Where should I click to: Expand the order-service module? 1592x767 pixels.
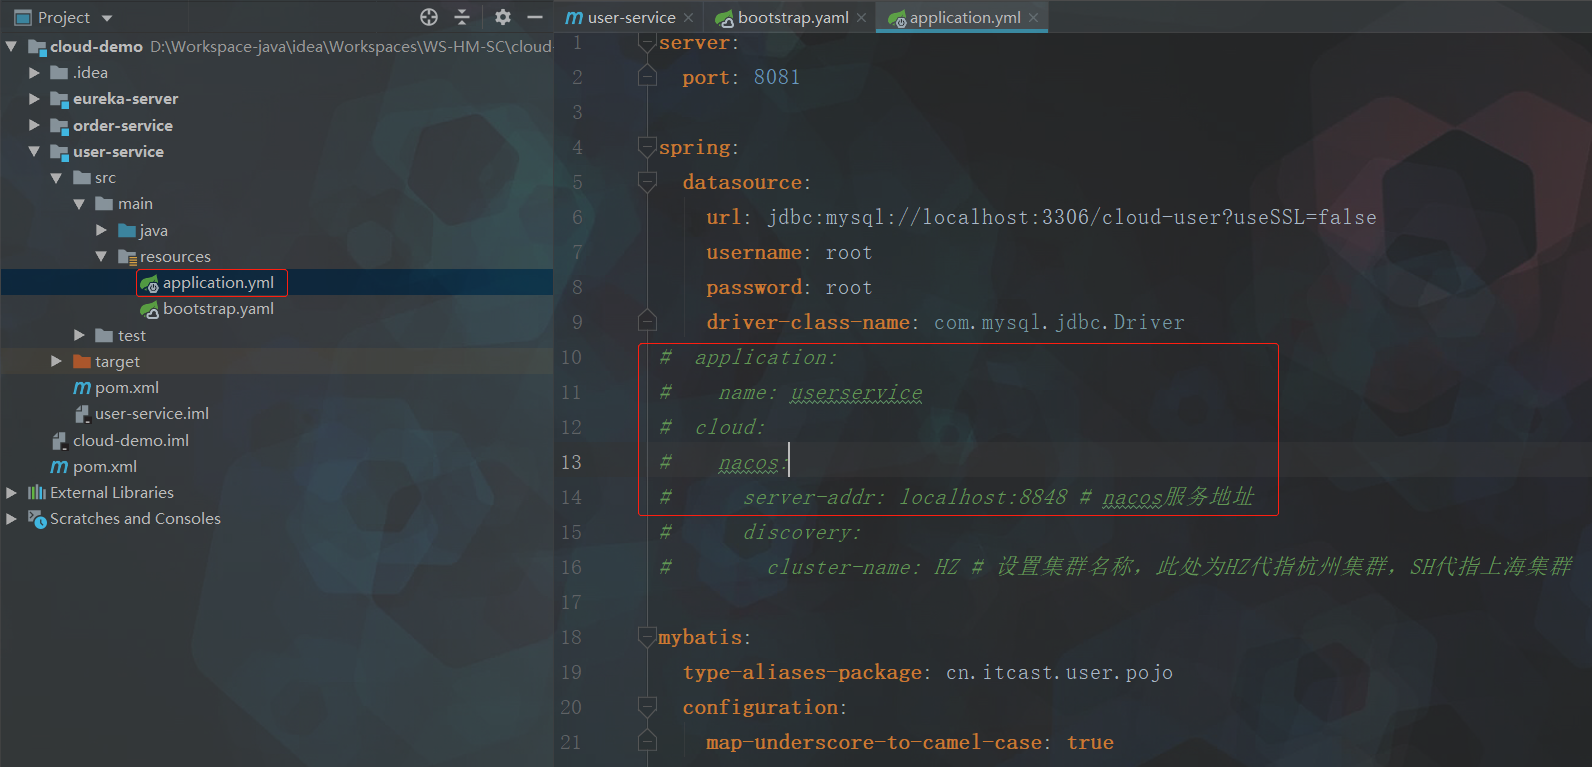[34, 125]
